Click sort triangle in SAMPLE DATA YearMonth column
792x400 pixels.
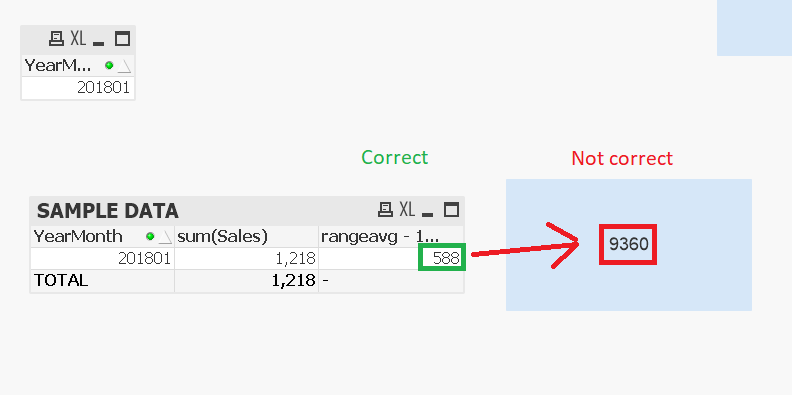164,237
